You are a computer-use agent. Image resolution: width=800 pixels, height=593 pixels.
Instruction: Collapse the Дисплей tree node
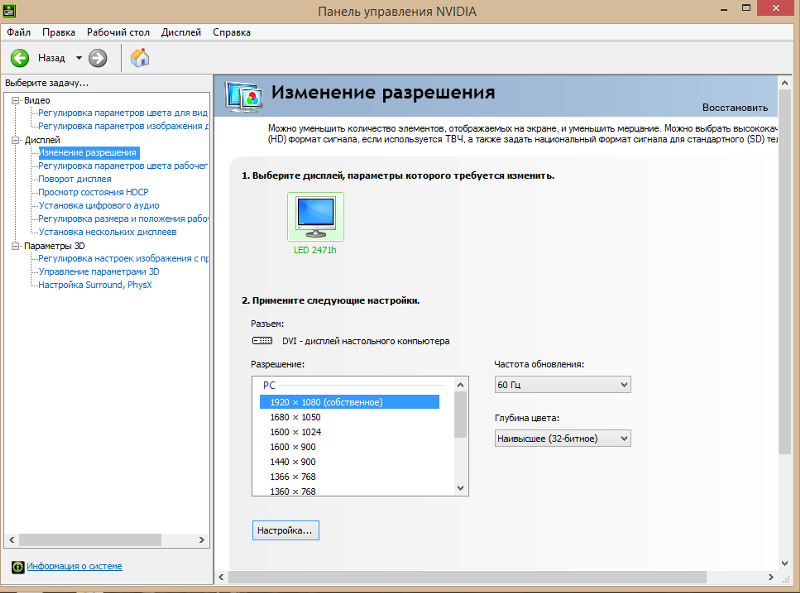(16, 140)
